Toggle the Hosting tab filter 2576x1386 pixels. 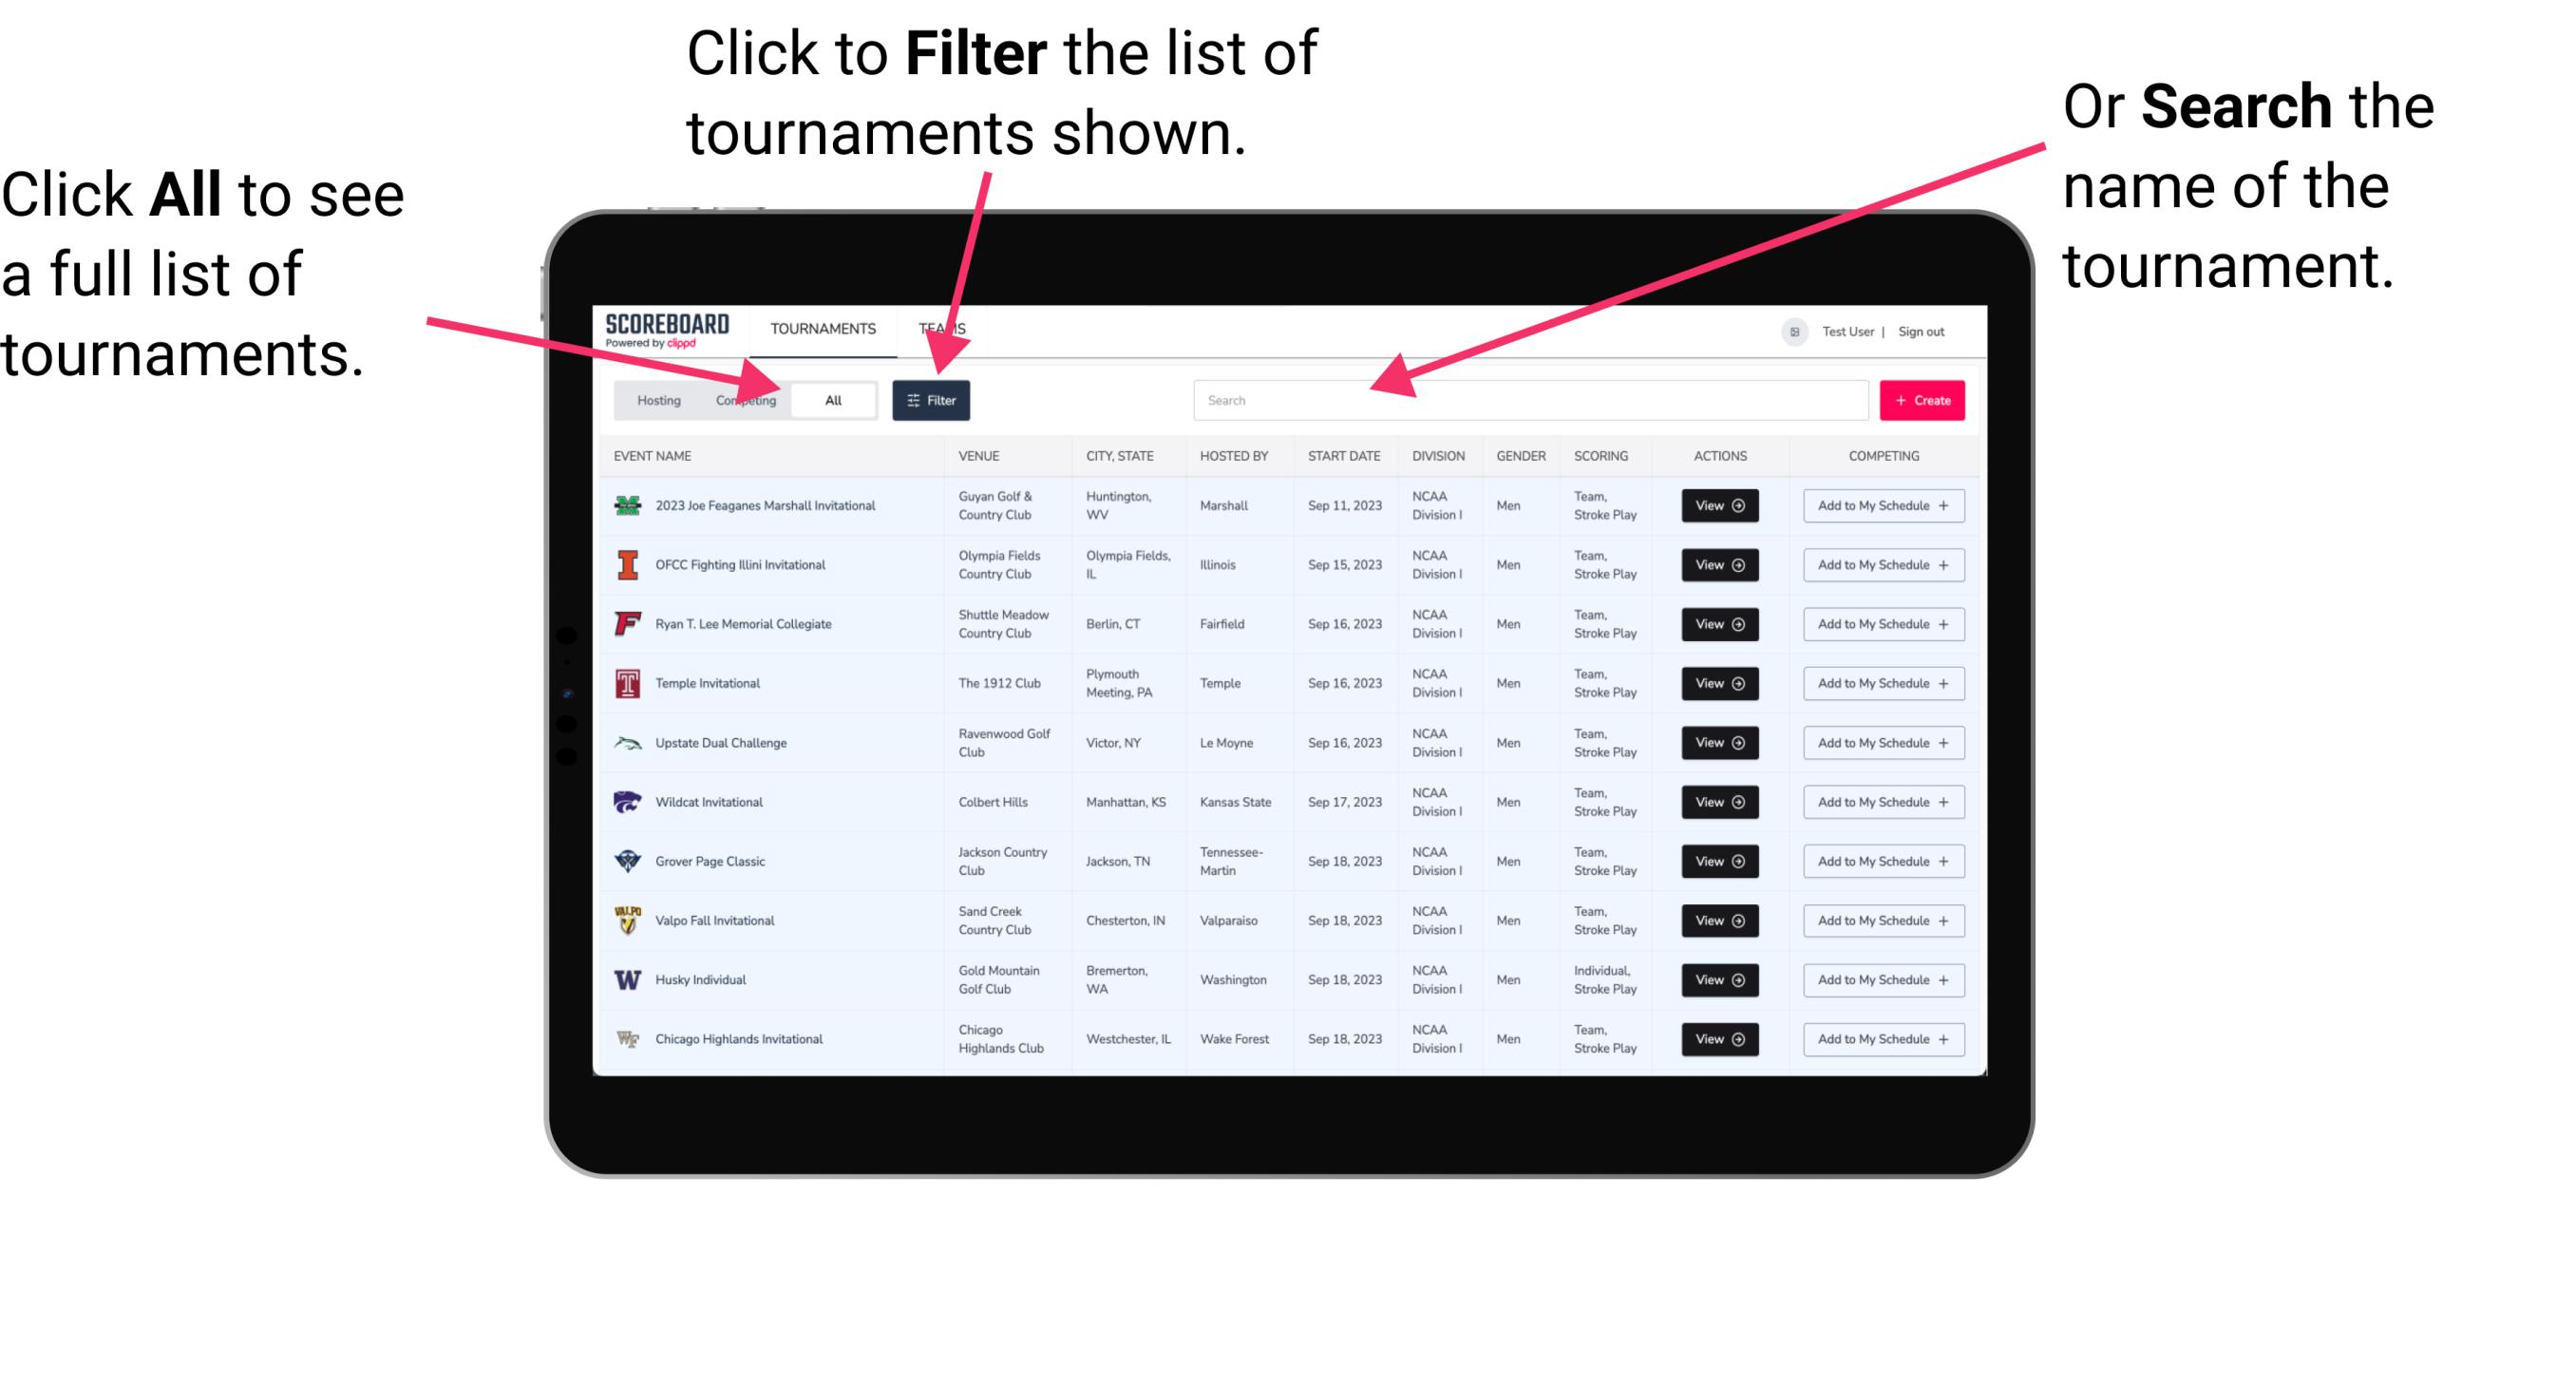655,399
